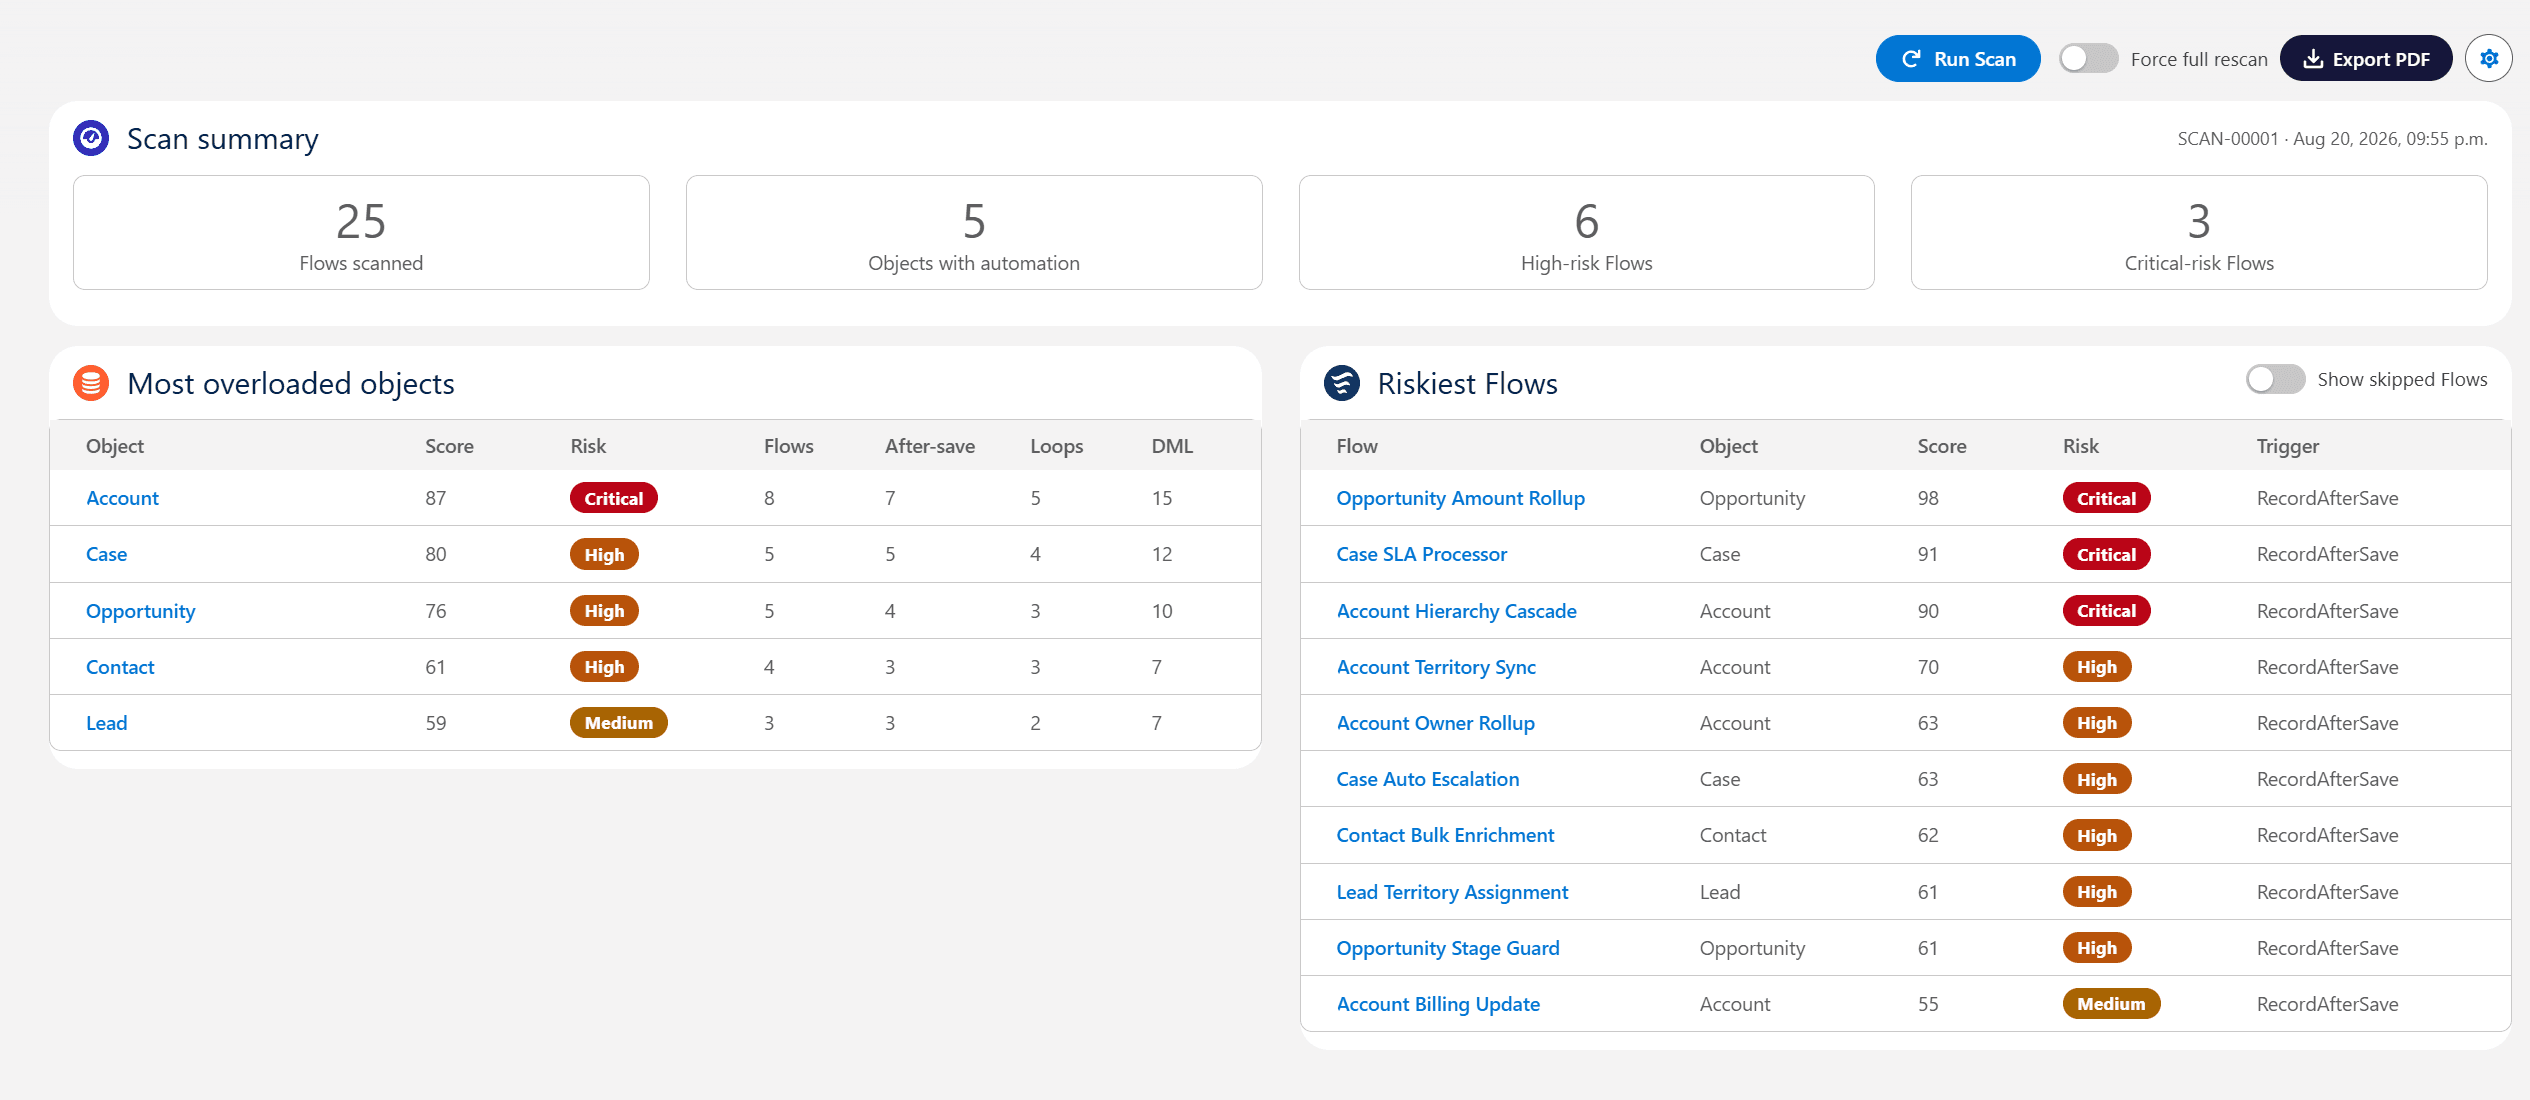Click the DML column header

[x=1172, y=446]
